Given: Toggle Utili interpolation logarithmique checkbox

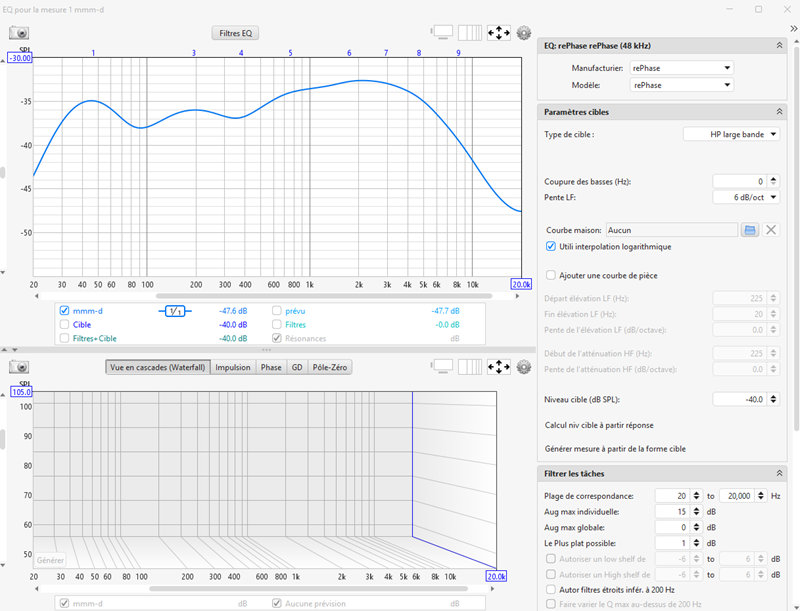Looking at the screenshot, I should [x=551, y=246].
